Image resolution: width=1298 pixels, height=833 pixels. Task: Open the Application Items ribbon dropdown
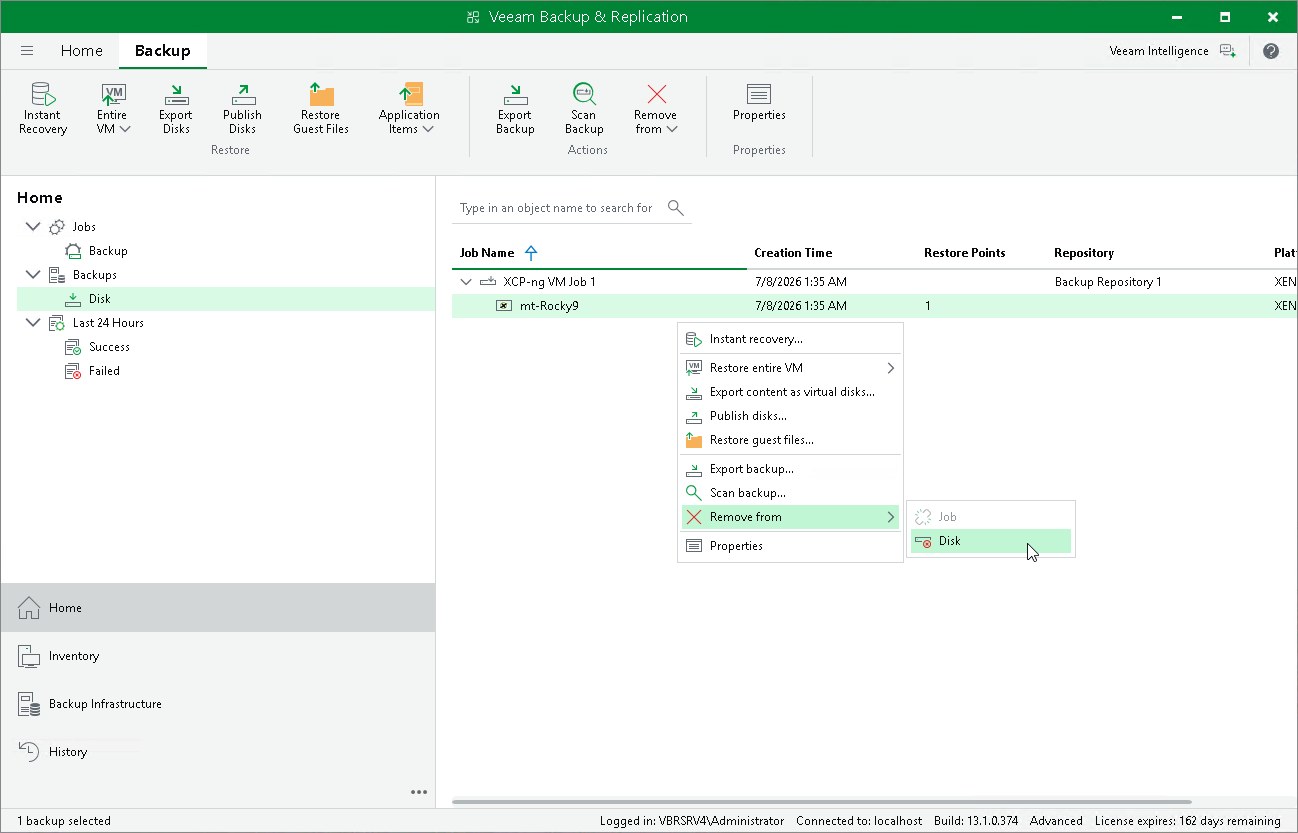(409, 108)
